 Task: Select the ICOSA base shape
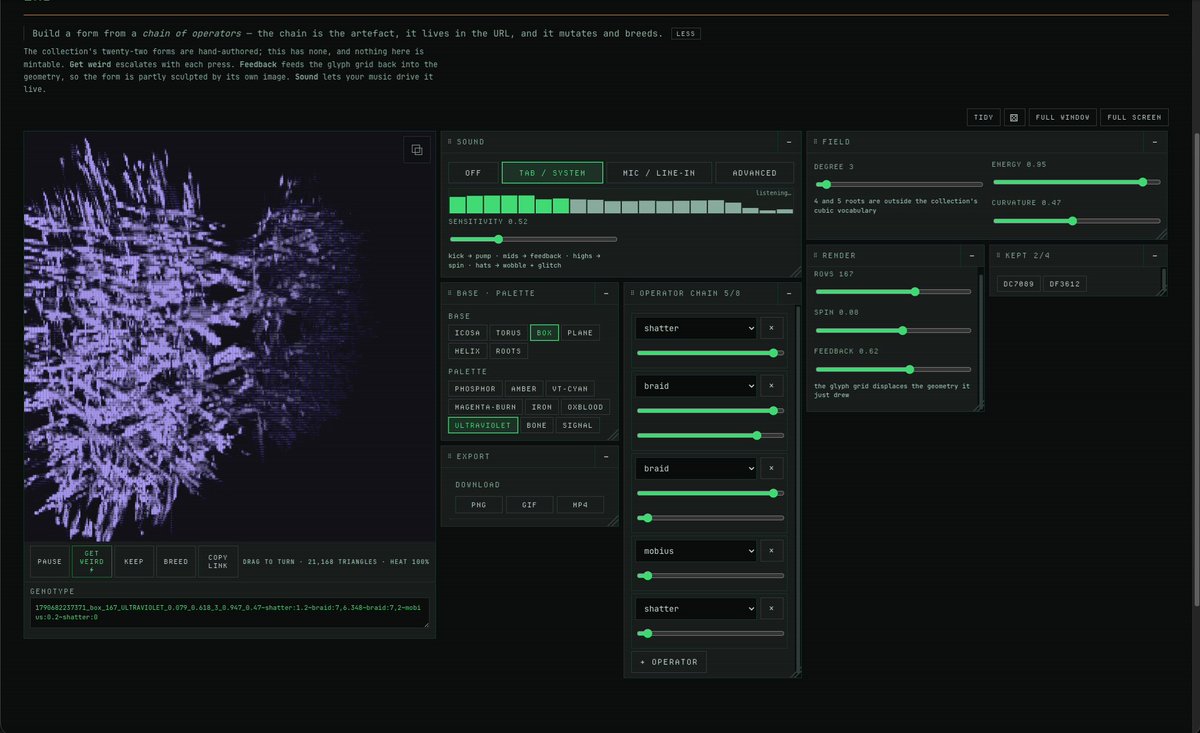pyautogui.click(x=467, y=333)
